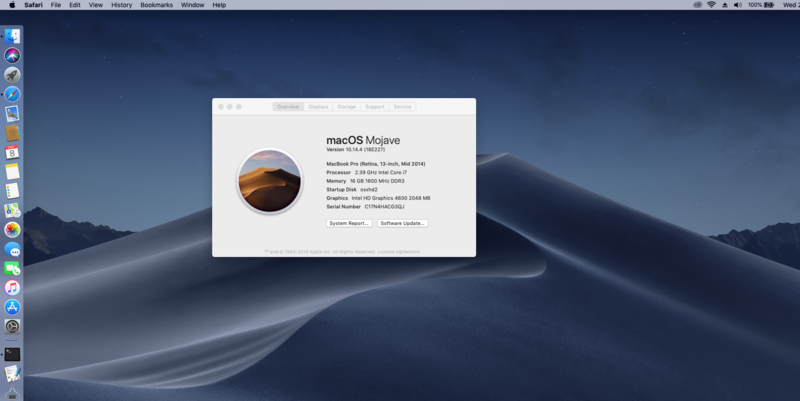Open the Edit menu

[x=75, y=5]
